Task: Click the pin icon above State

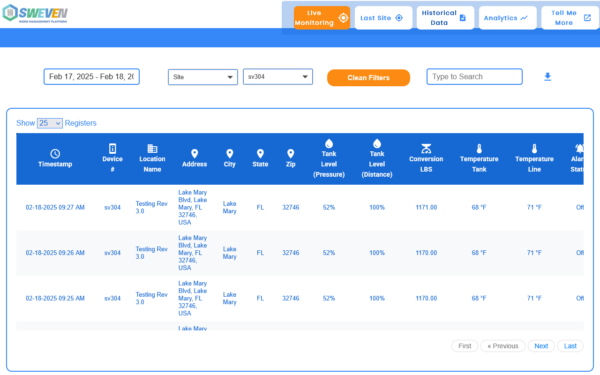Action: click(260, 153)
